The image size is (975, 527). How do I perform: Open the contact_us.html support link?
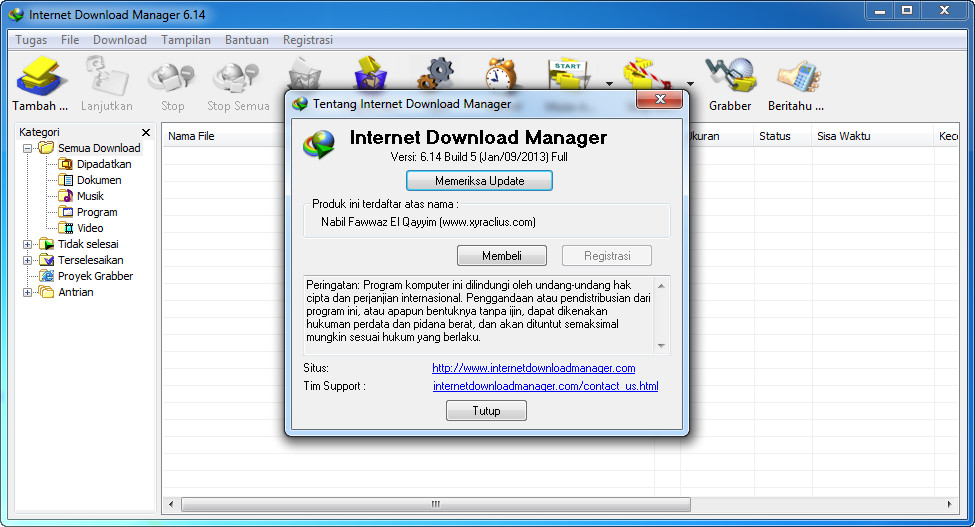coord(545,386)
